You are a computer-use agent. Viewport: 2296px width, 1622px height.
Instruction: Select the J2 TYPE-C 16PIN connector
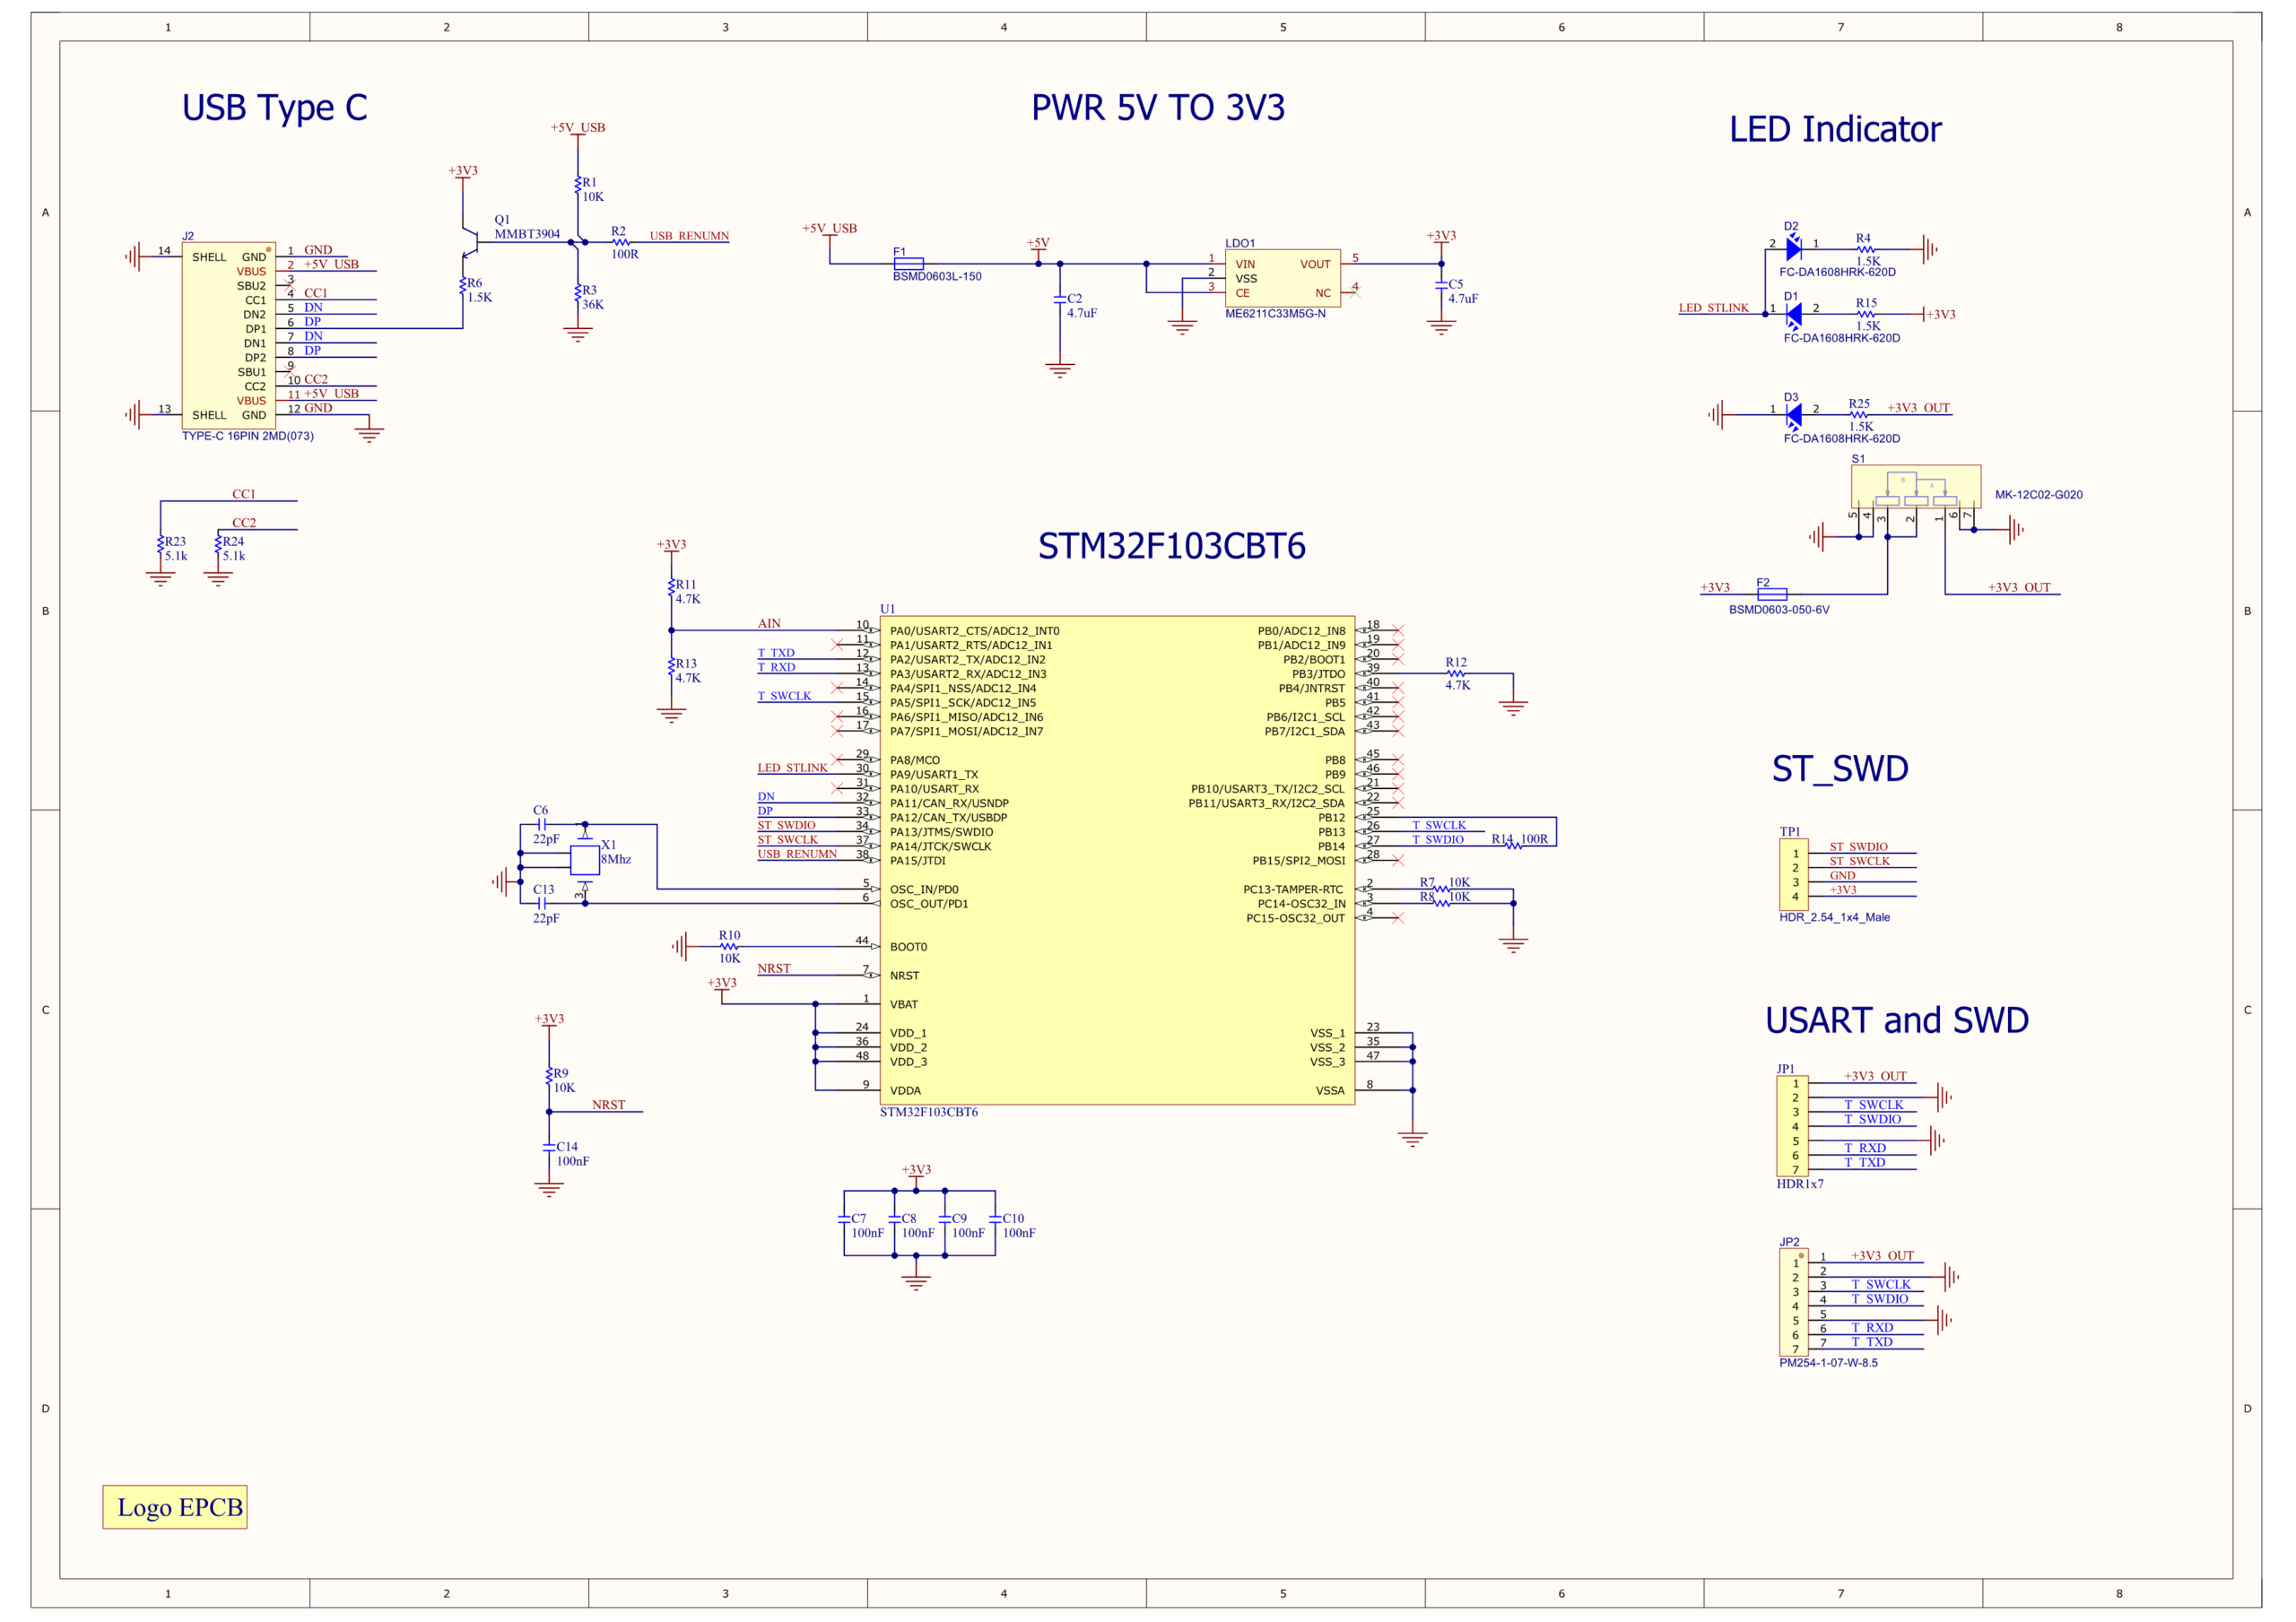click(228, 336)
